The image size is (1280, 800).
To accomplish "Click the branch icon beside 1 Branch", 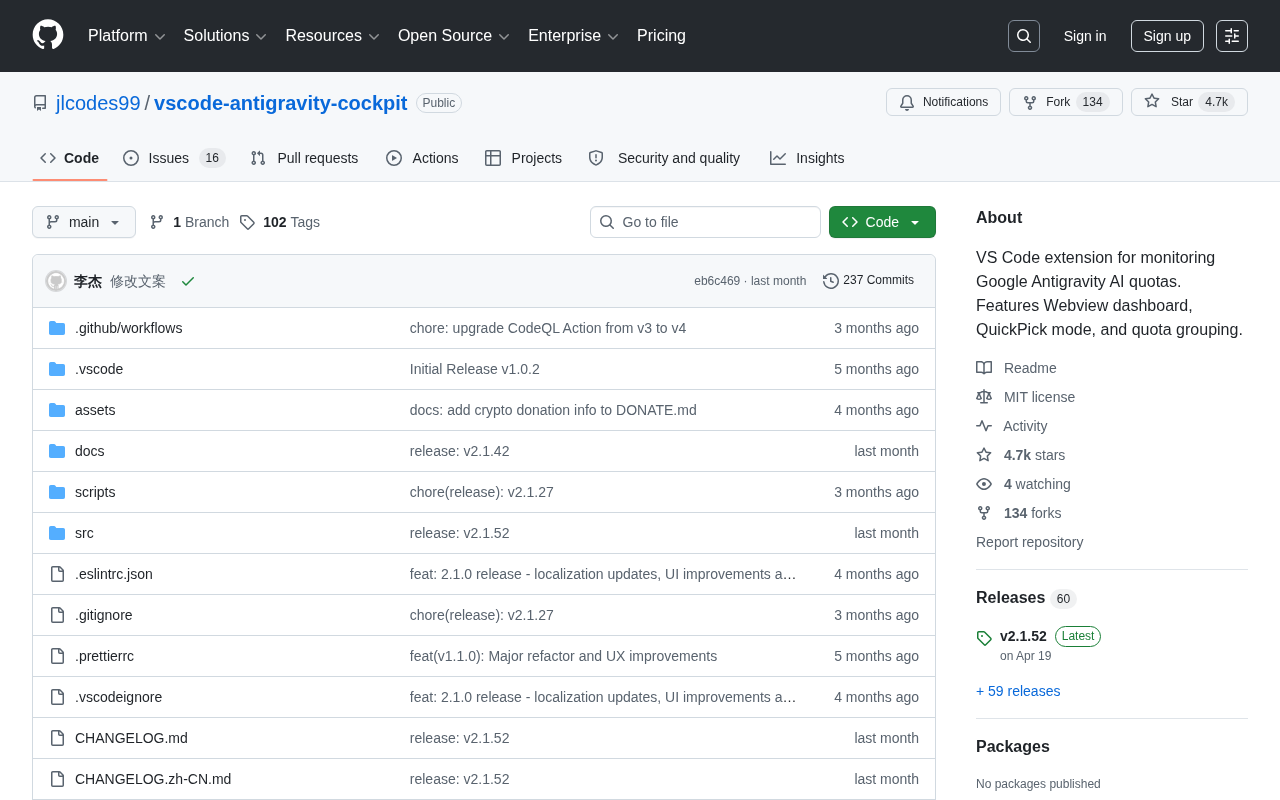I will coord(157,222).
